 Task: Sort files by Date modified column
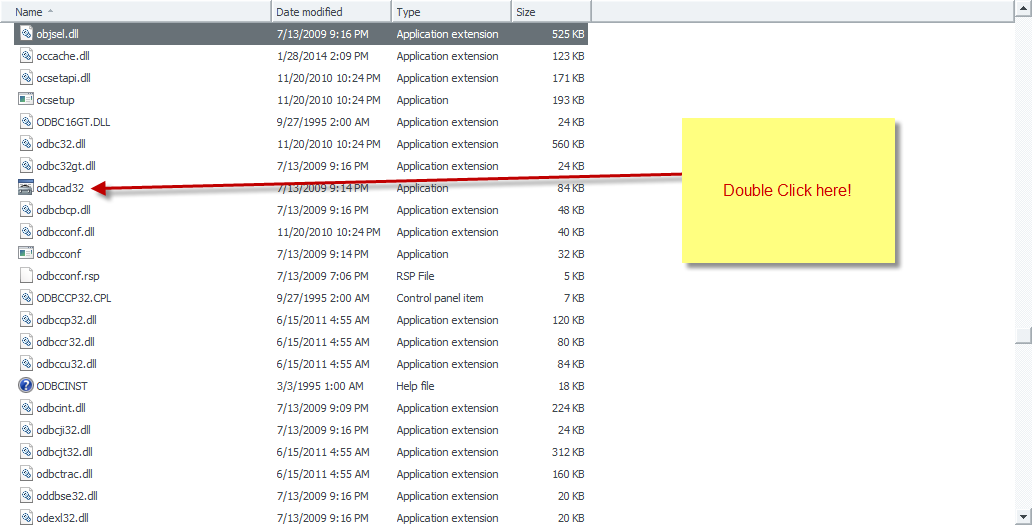point(330,12)
